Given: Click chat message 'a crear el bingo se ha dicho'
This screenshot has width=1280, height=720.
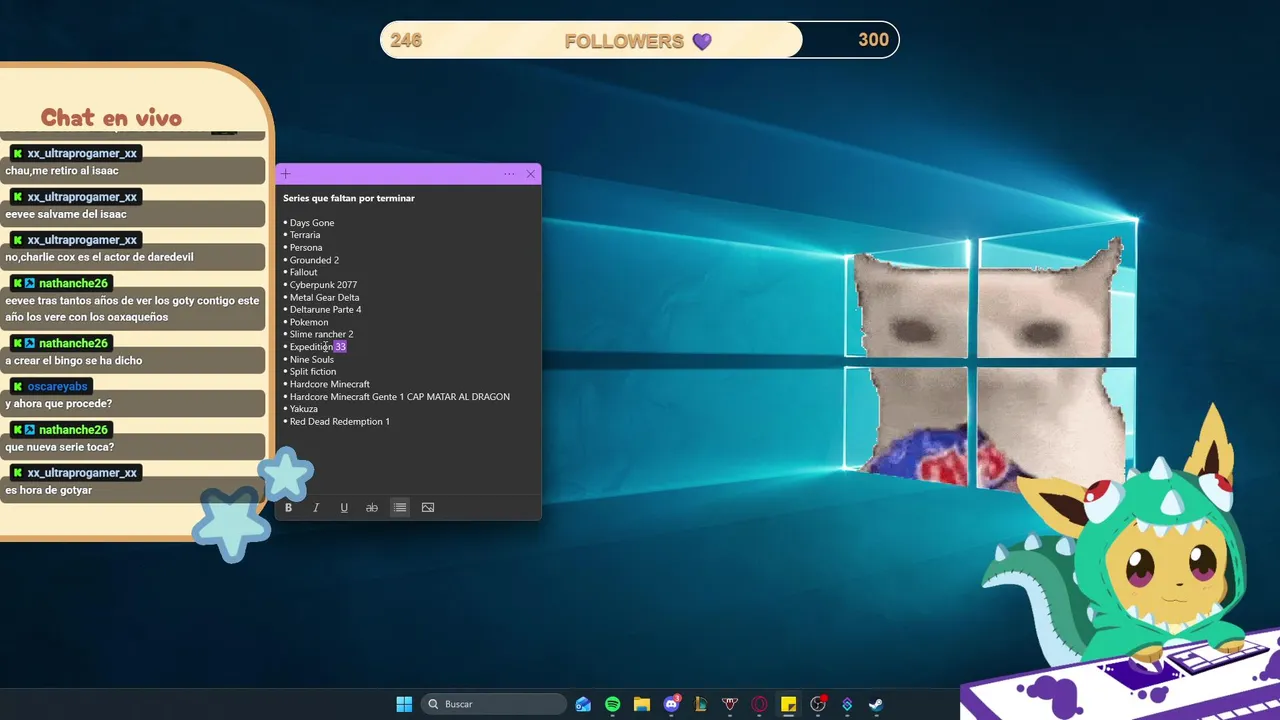Looking at the screenshot, I should (x=74, y=361).
